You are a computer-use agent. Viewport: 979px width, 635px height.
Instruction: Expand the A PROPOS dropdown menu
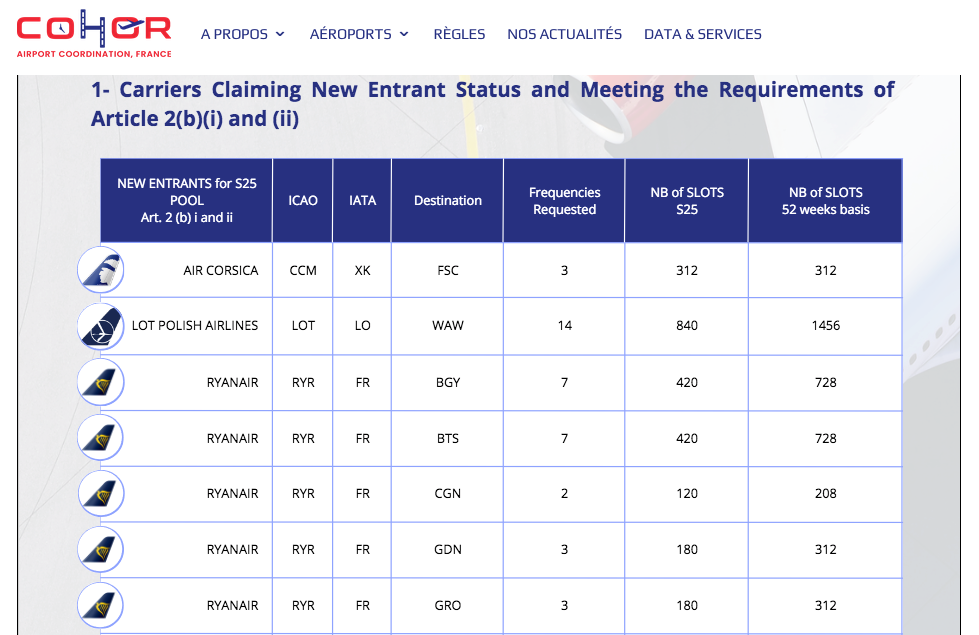(242, 34)
